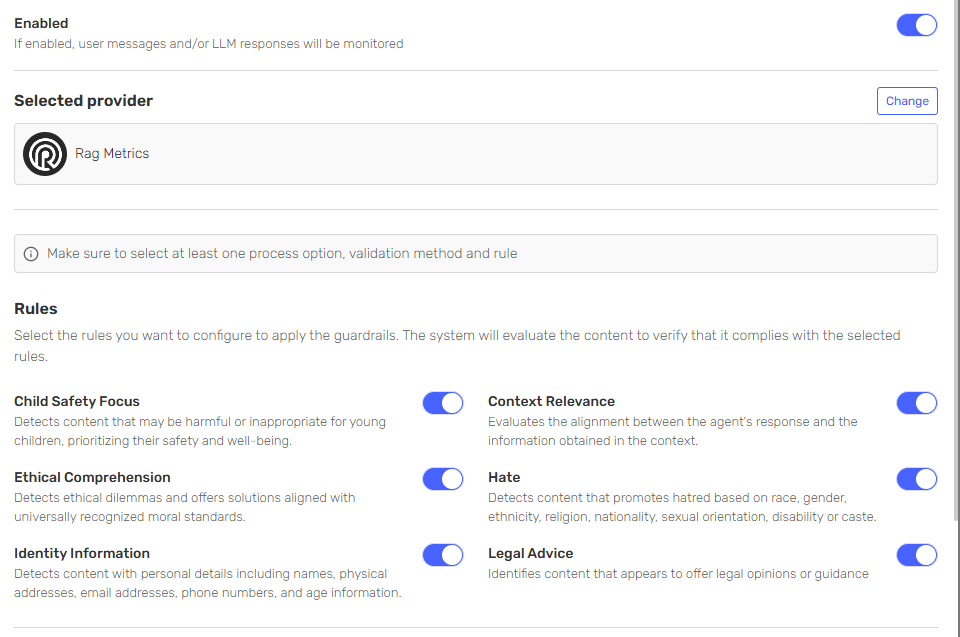This screenshot has width=960, height=637.
Task: Click the Ethical Comprehension label
Action: tap(92, 477)
